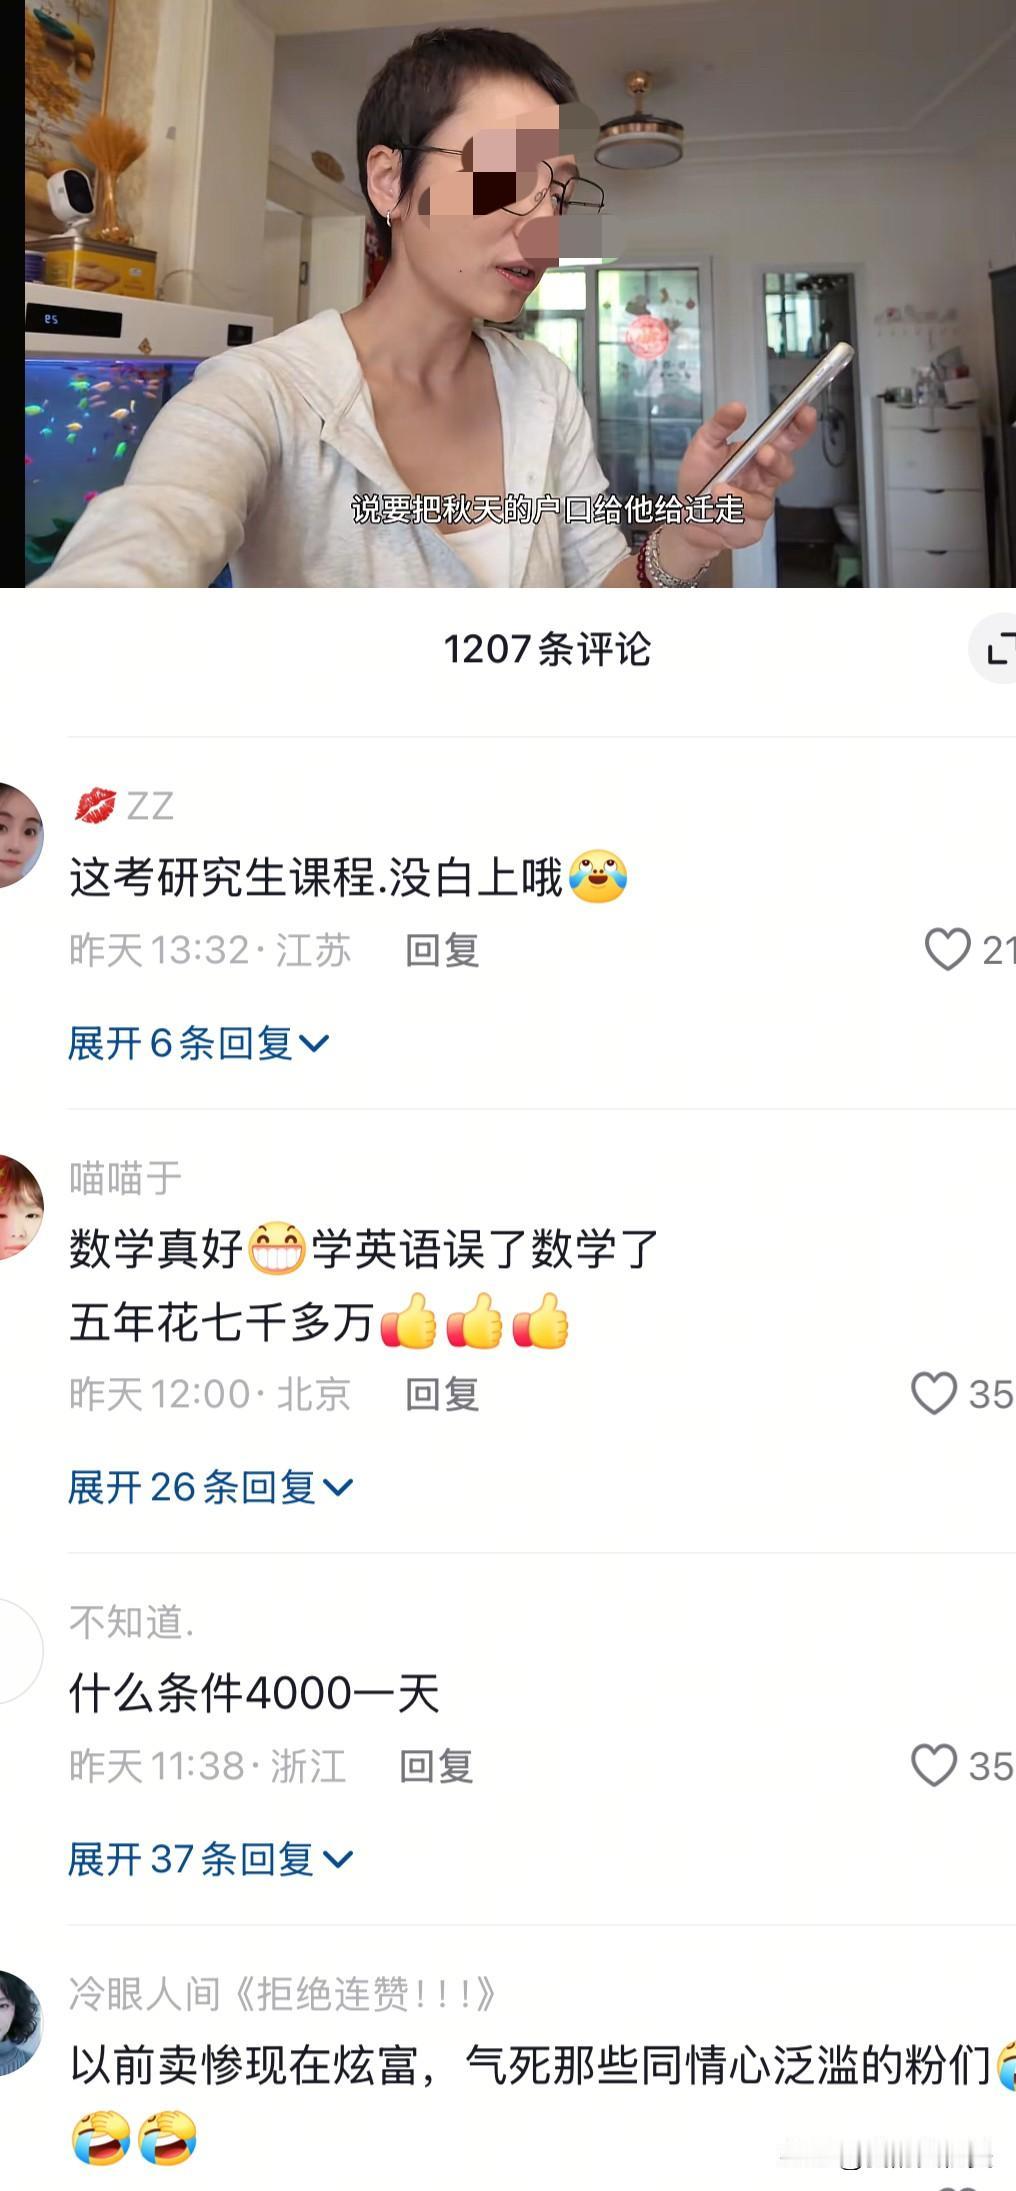Expand 6 replies under ZZ's comment
Image resolution: width=1016 pixels, height=2191 pixels.
198,1043
